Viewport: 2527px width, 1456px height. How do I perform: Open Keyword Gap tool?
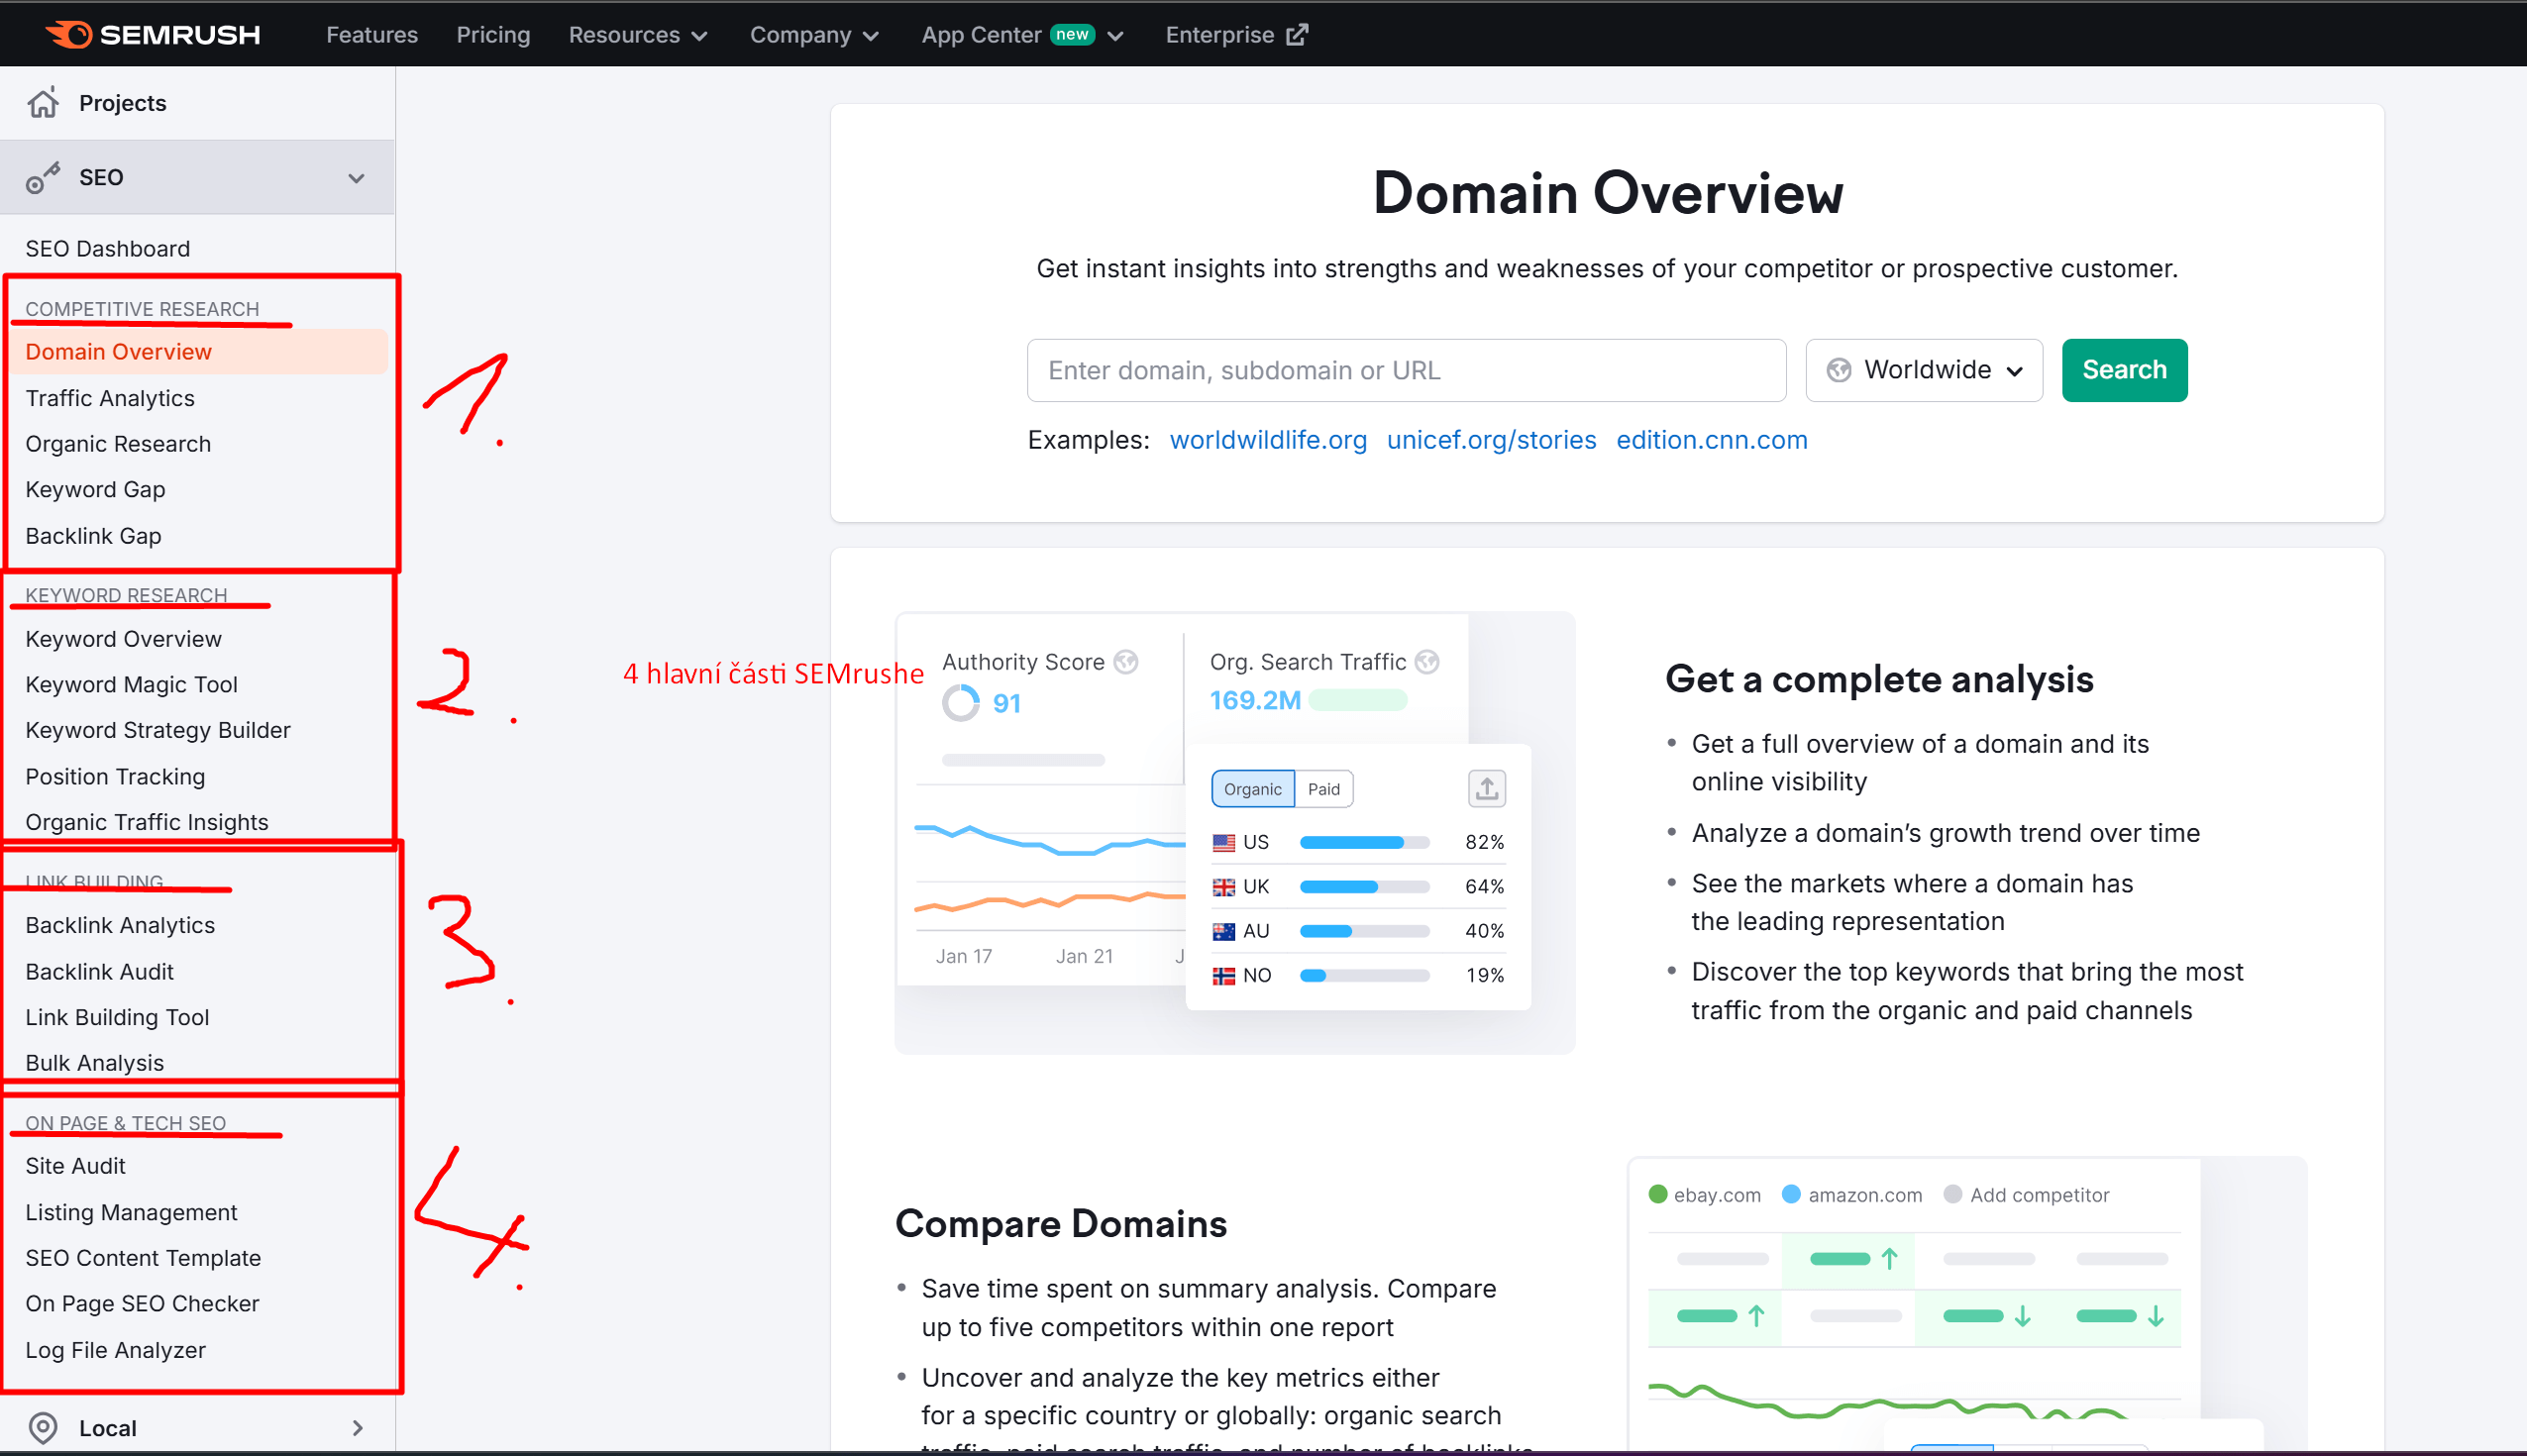coord(95,490)
